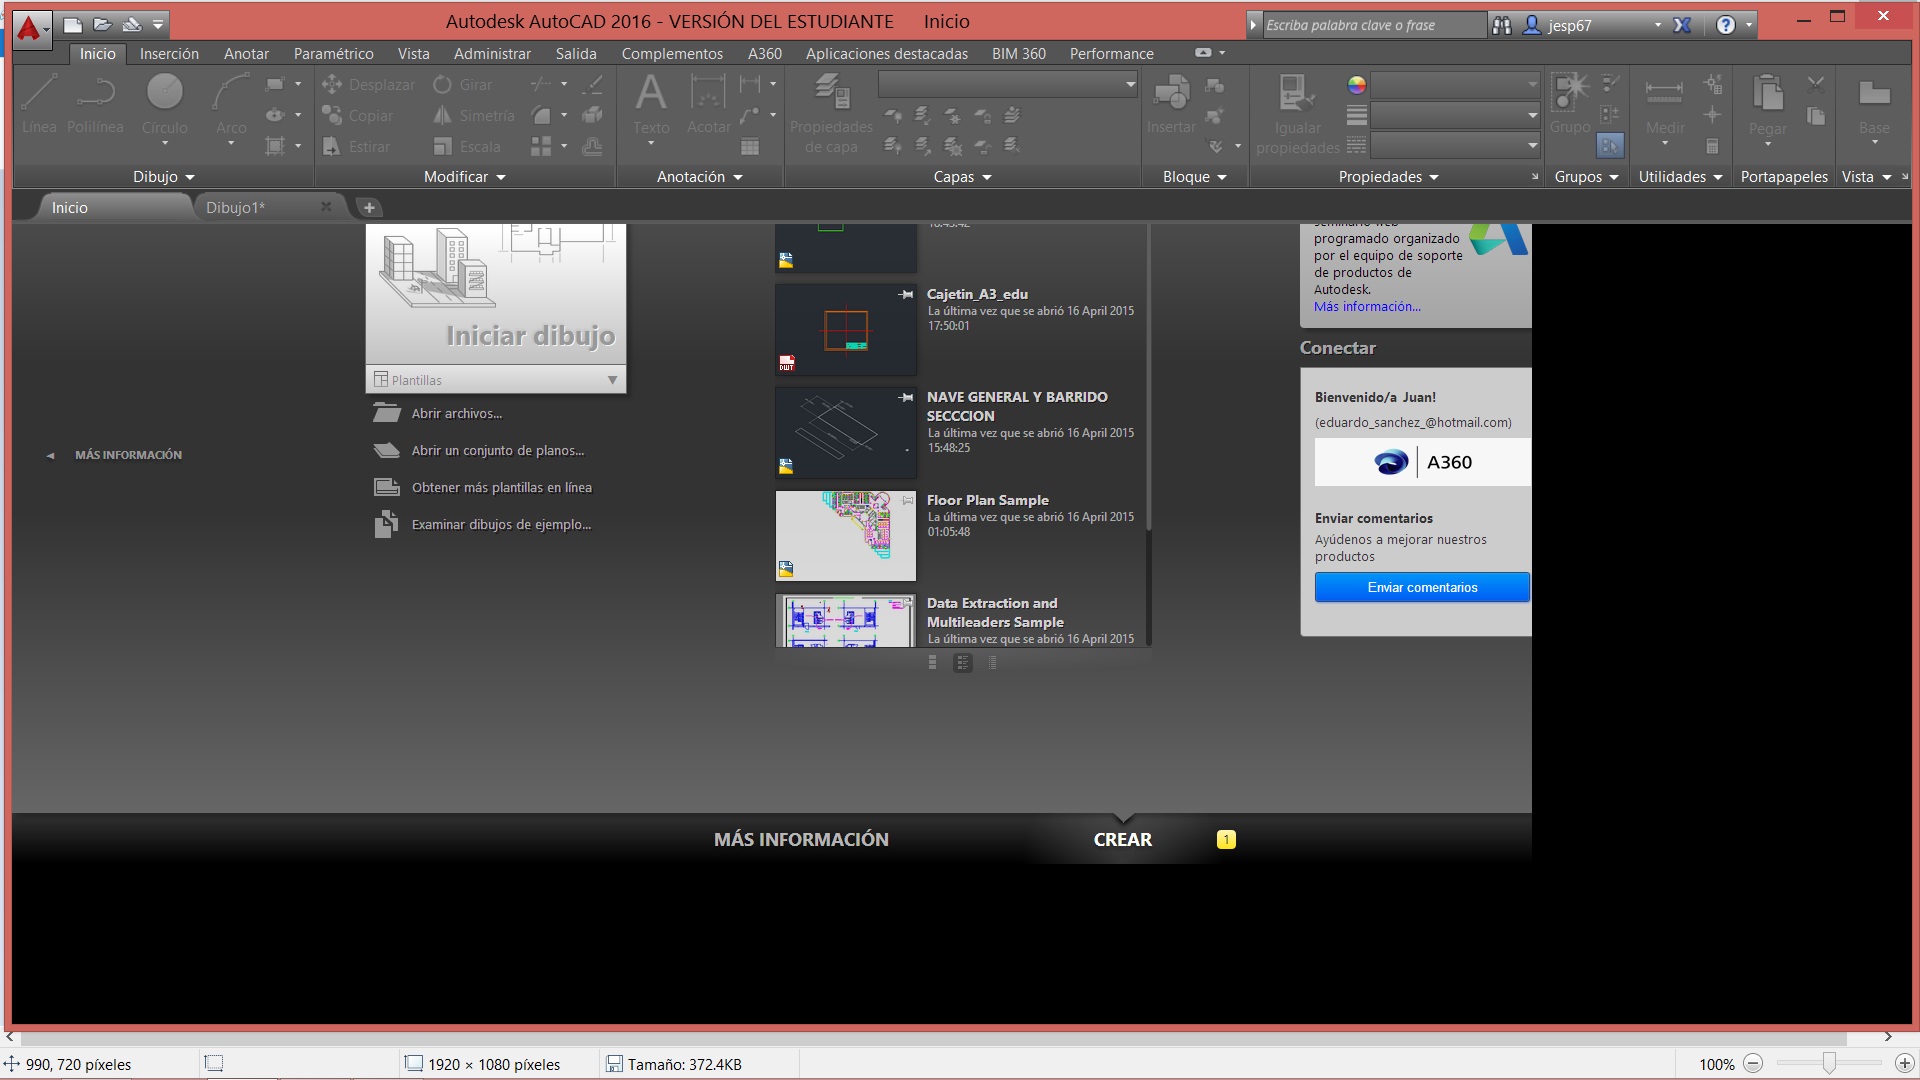
Task: Click the Autodesk Exchange X icon
Action: click(x=1683, y=25)
